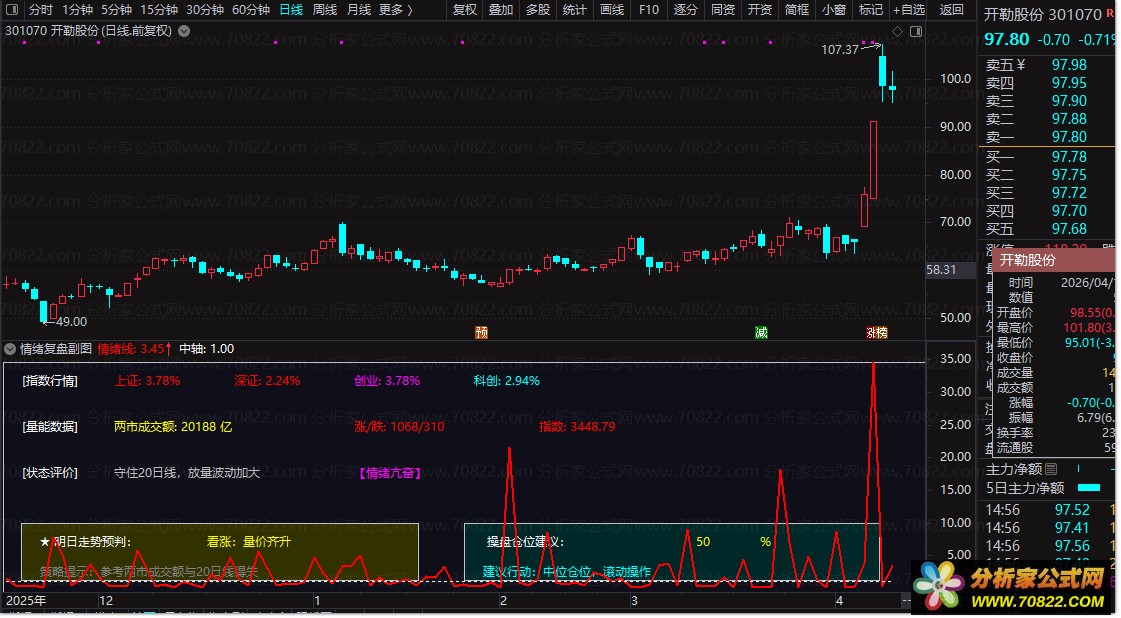This screenshot has height=618, width=1121.
Task: Click the diamond icon above the chart
Action: 897,32
